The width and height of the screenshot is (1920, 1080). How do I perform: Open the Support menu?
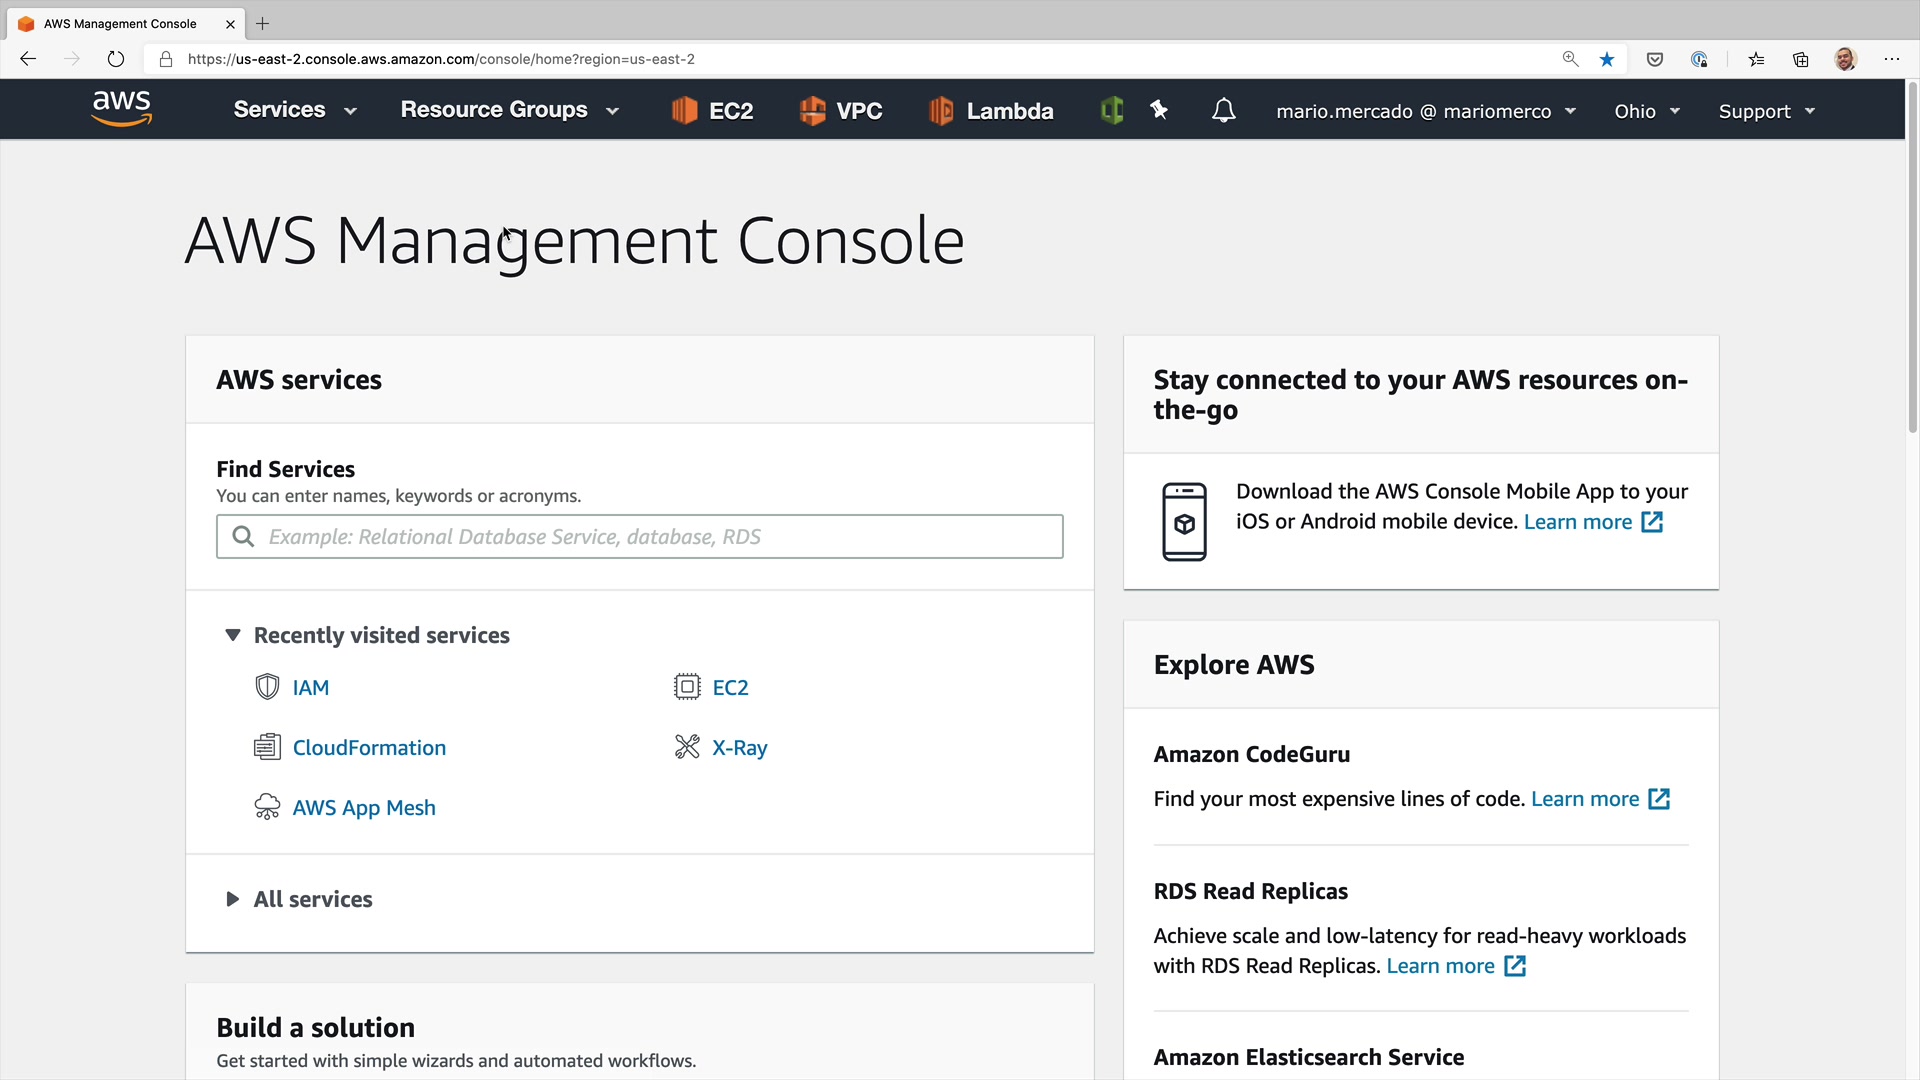[x=1766, y=111]
